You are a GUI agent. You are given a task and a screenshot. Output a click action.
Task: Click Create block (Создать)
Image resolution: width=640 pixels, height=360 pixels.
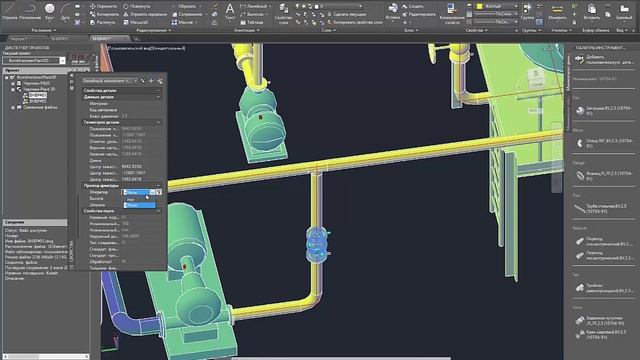(x=413, y=6)
